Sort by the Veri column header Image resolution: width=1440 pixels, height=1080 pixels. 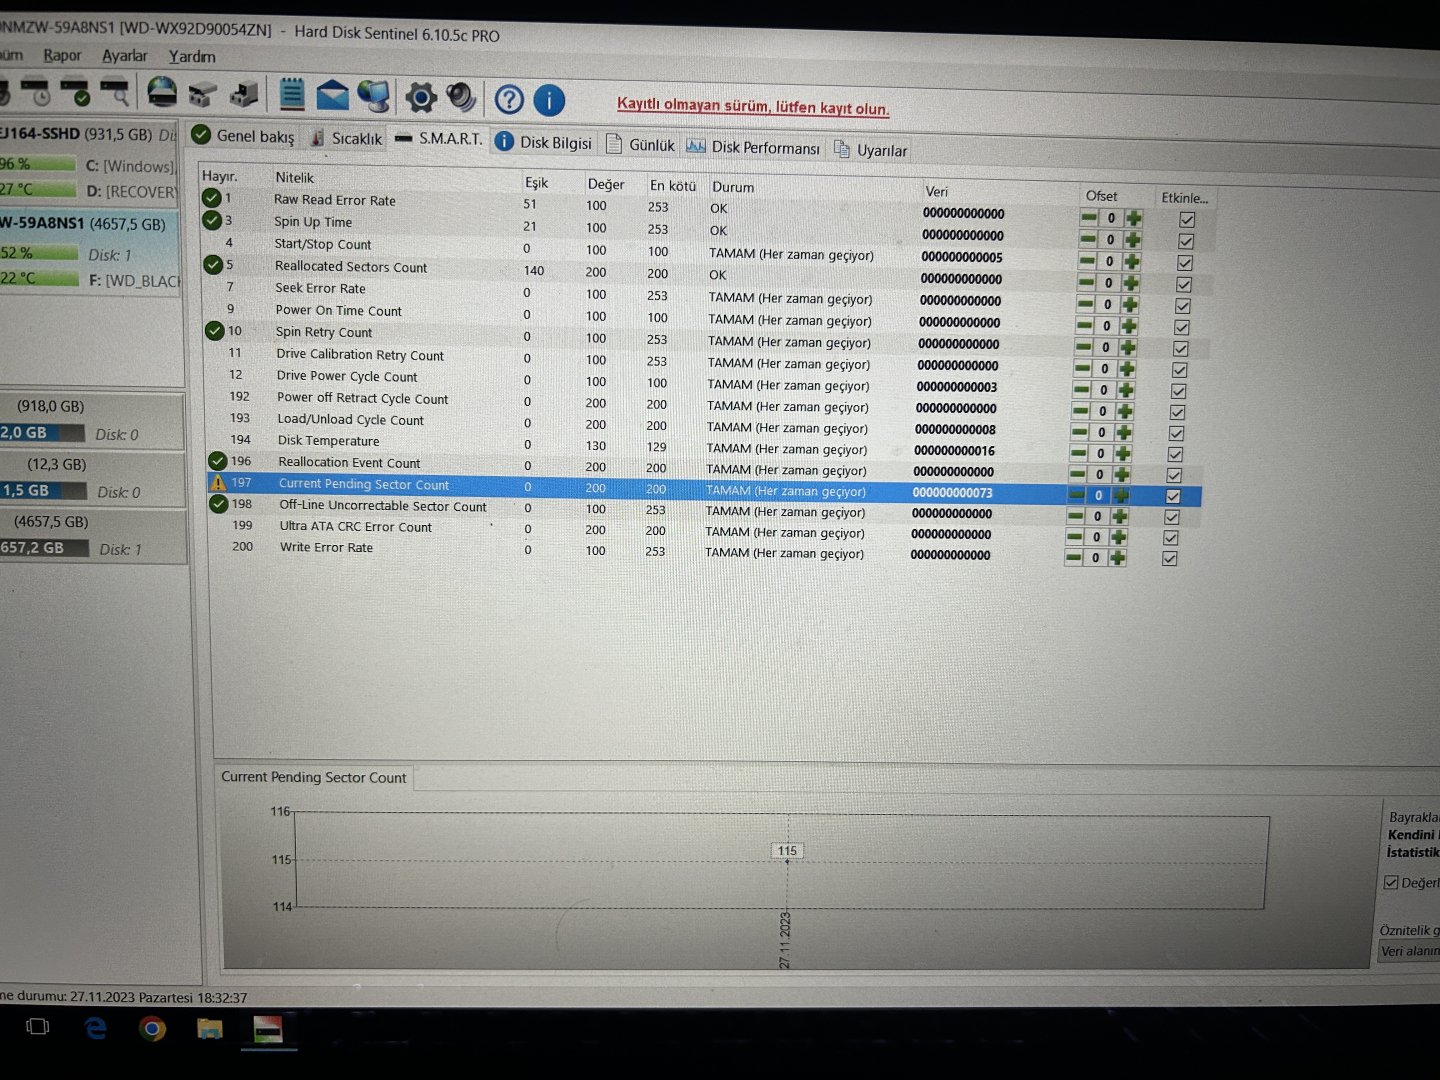[937, 191]
